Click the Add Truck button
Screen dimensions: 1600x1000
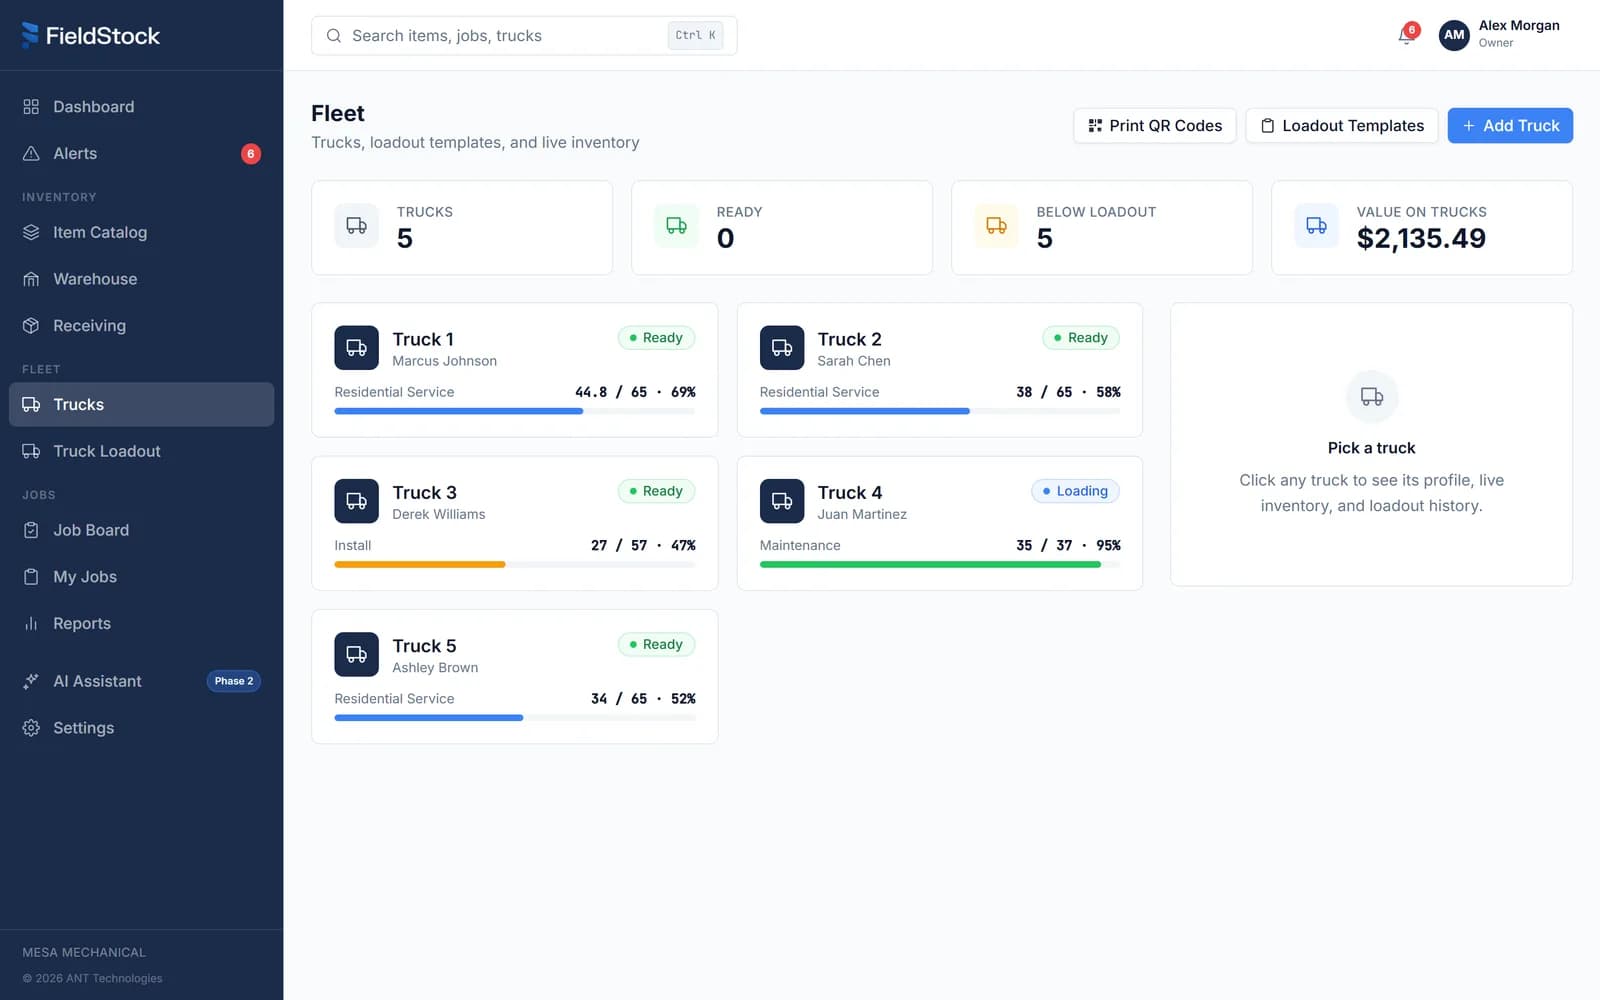pyautogui.click(x=1510, y=126)
